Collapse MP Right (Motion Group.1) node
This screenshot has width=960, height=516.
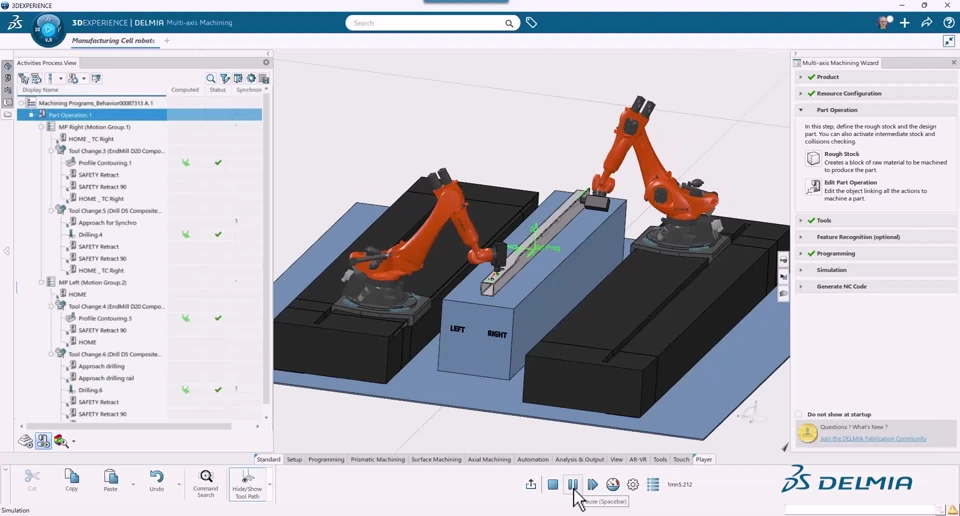[41, 127]
